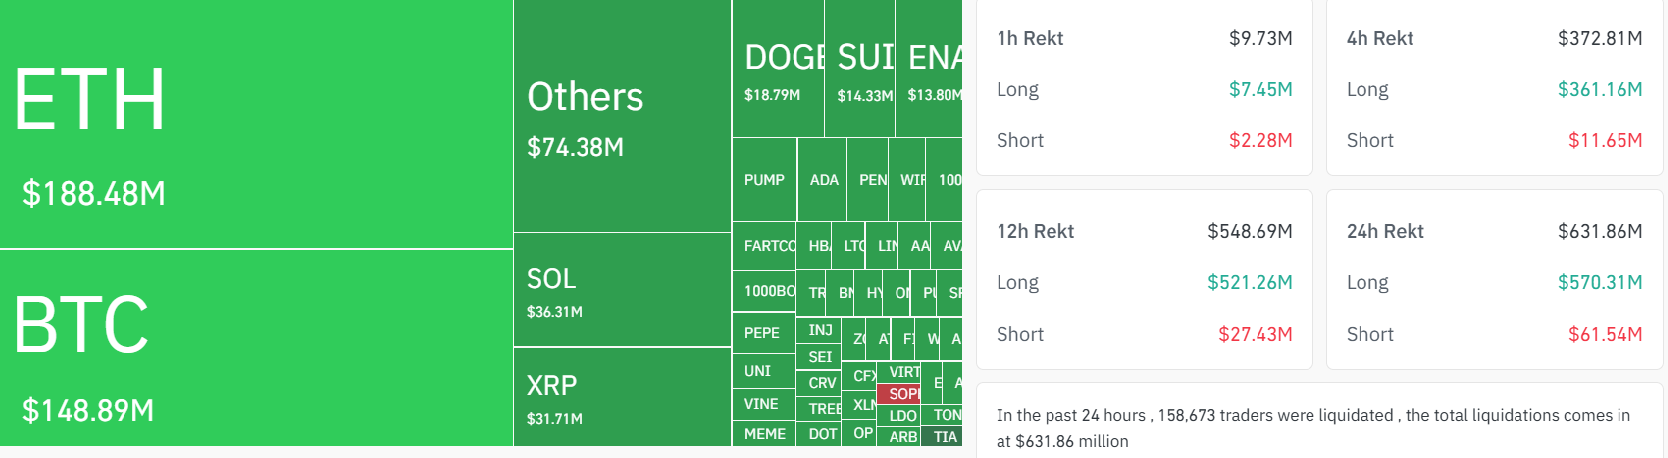Select the dark TIA tile
This screenshot has width=1668, height=458.
[x=946, y=437]
